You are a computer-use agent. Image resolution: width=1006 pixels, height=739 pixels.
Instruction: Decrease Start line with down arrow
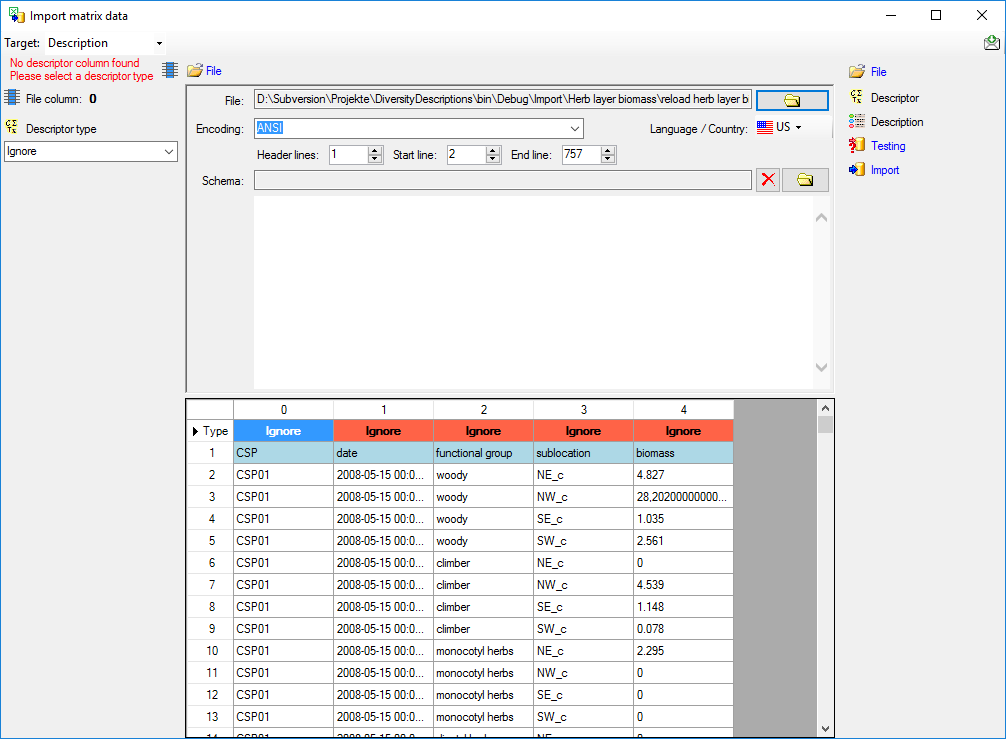(492, 158)
